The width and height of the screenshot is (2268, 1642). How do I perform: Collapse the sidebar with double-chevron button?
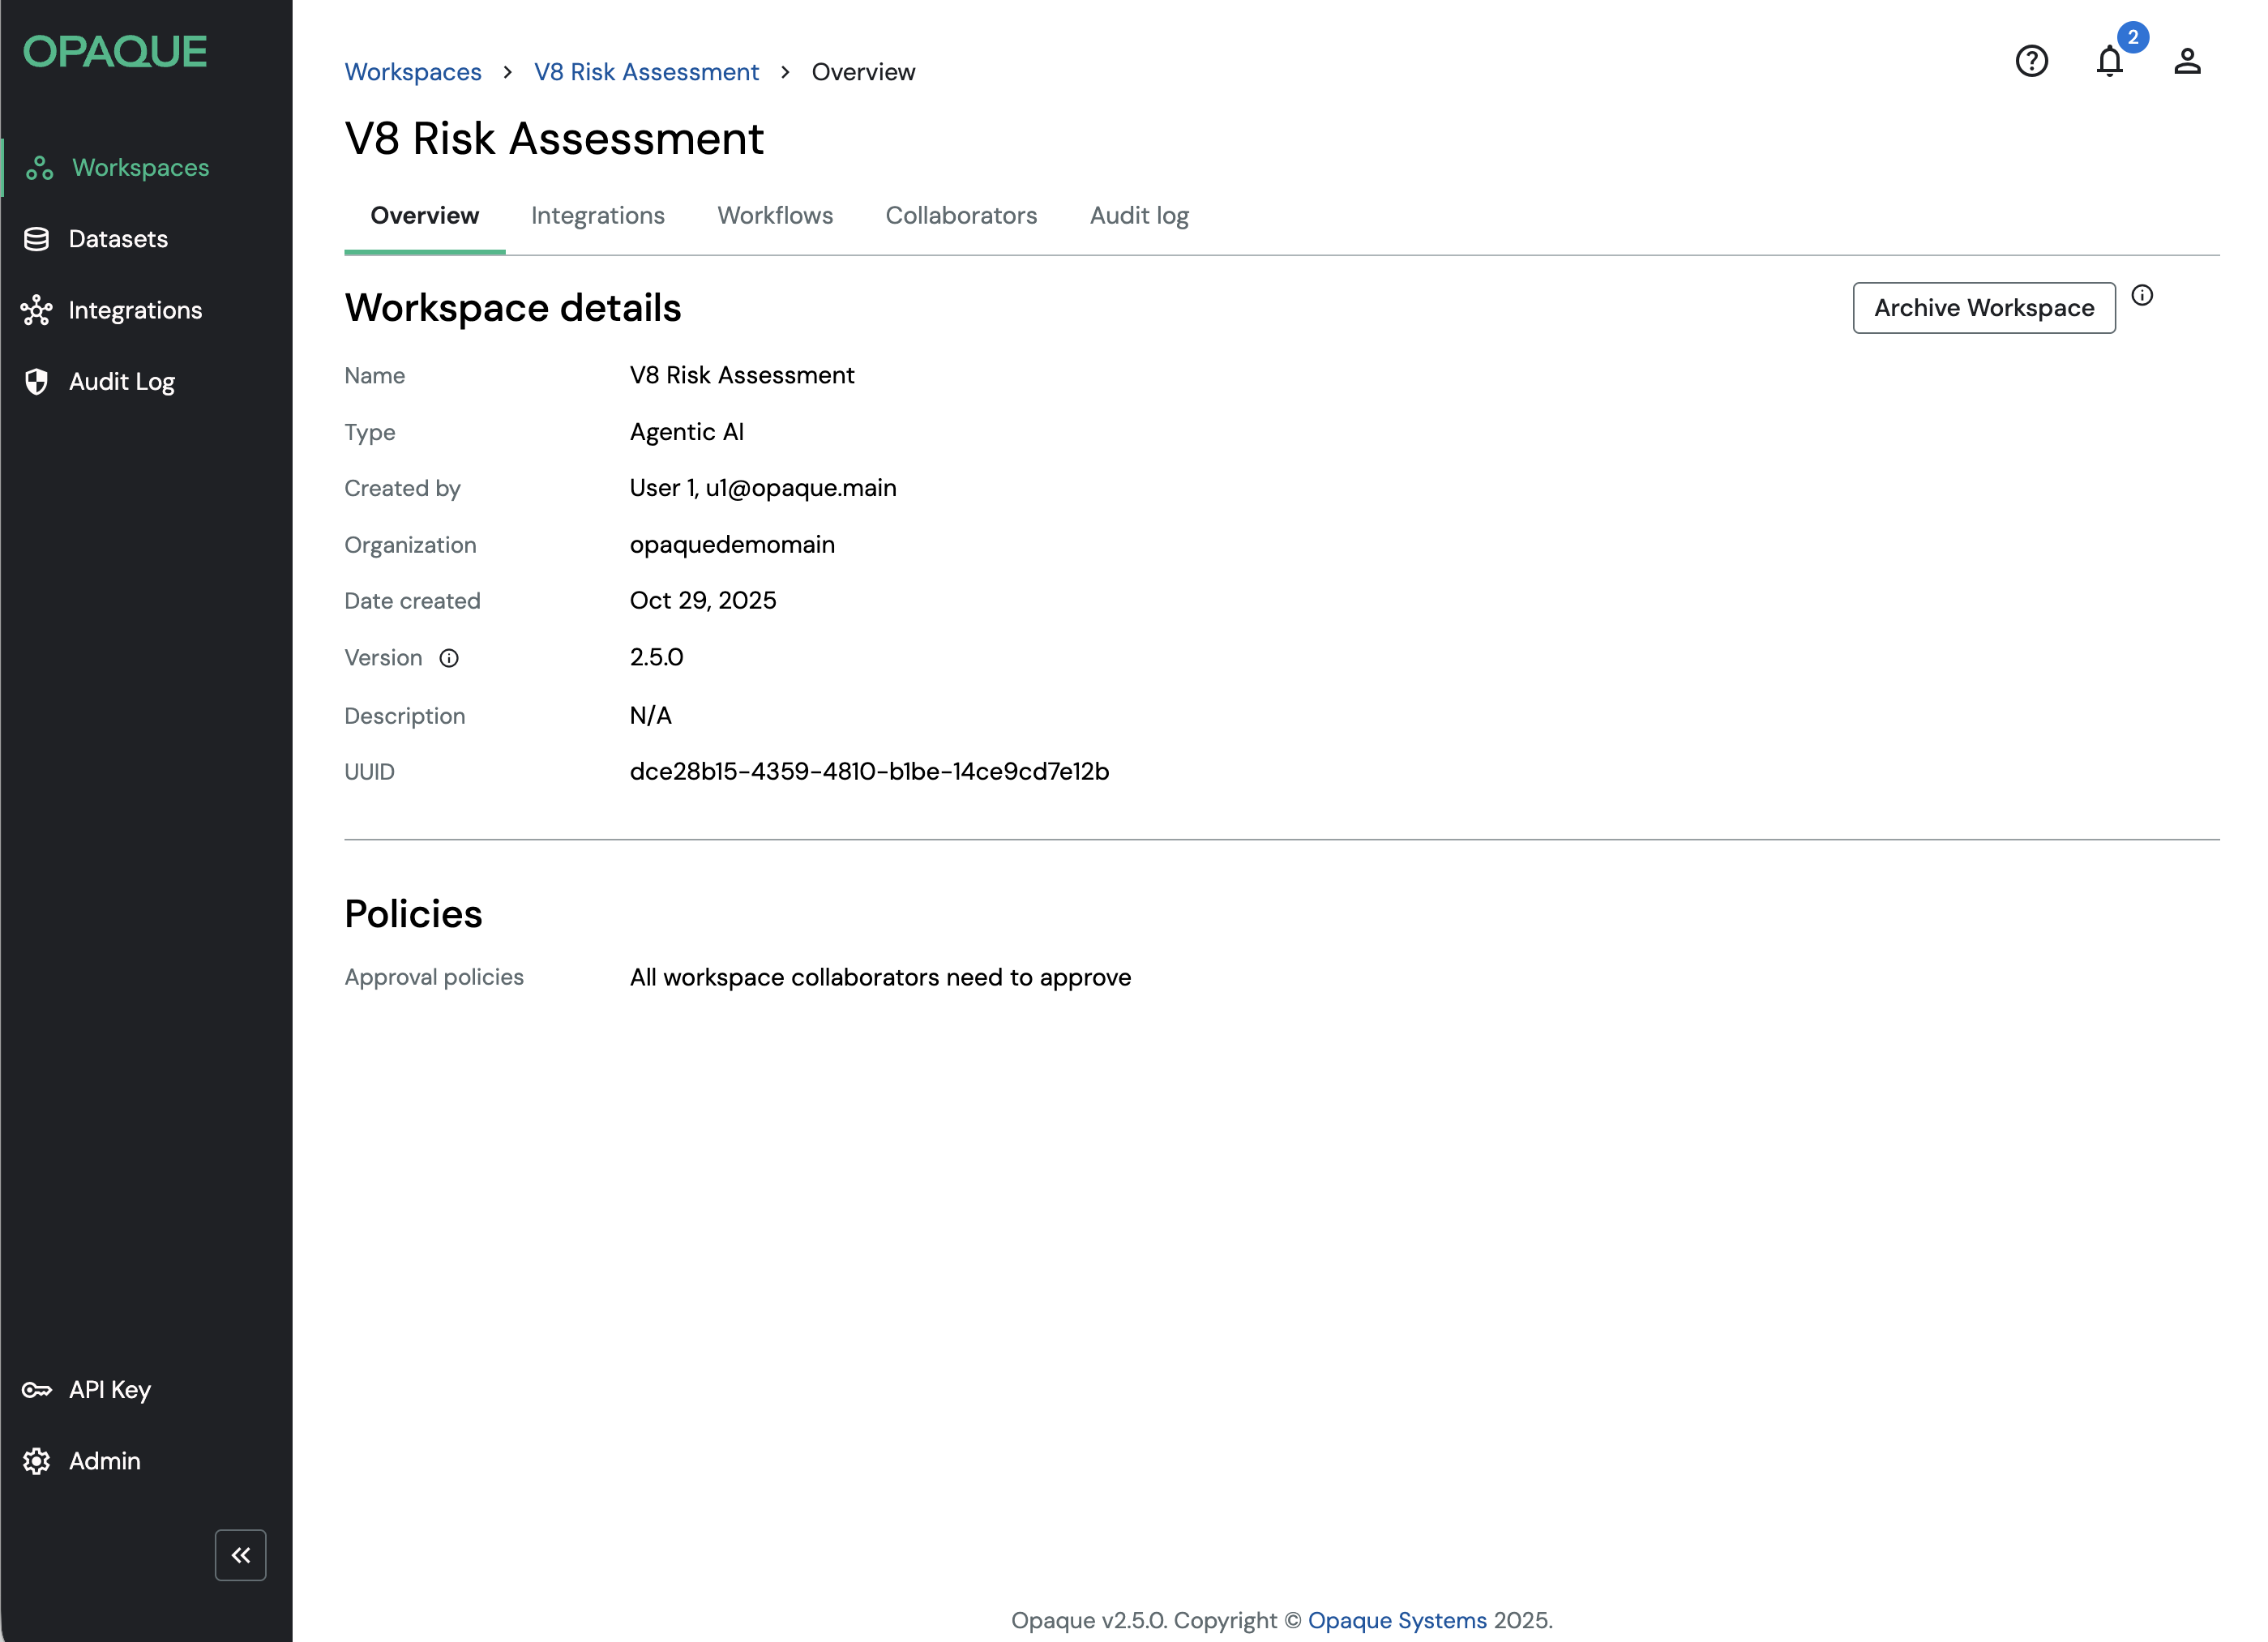240,1555
